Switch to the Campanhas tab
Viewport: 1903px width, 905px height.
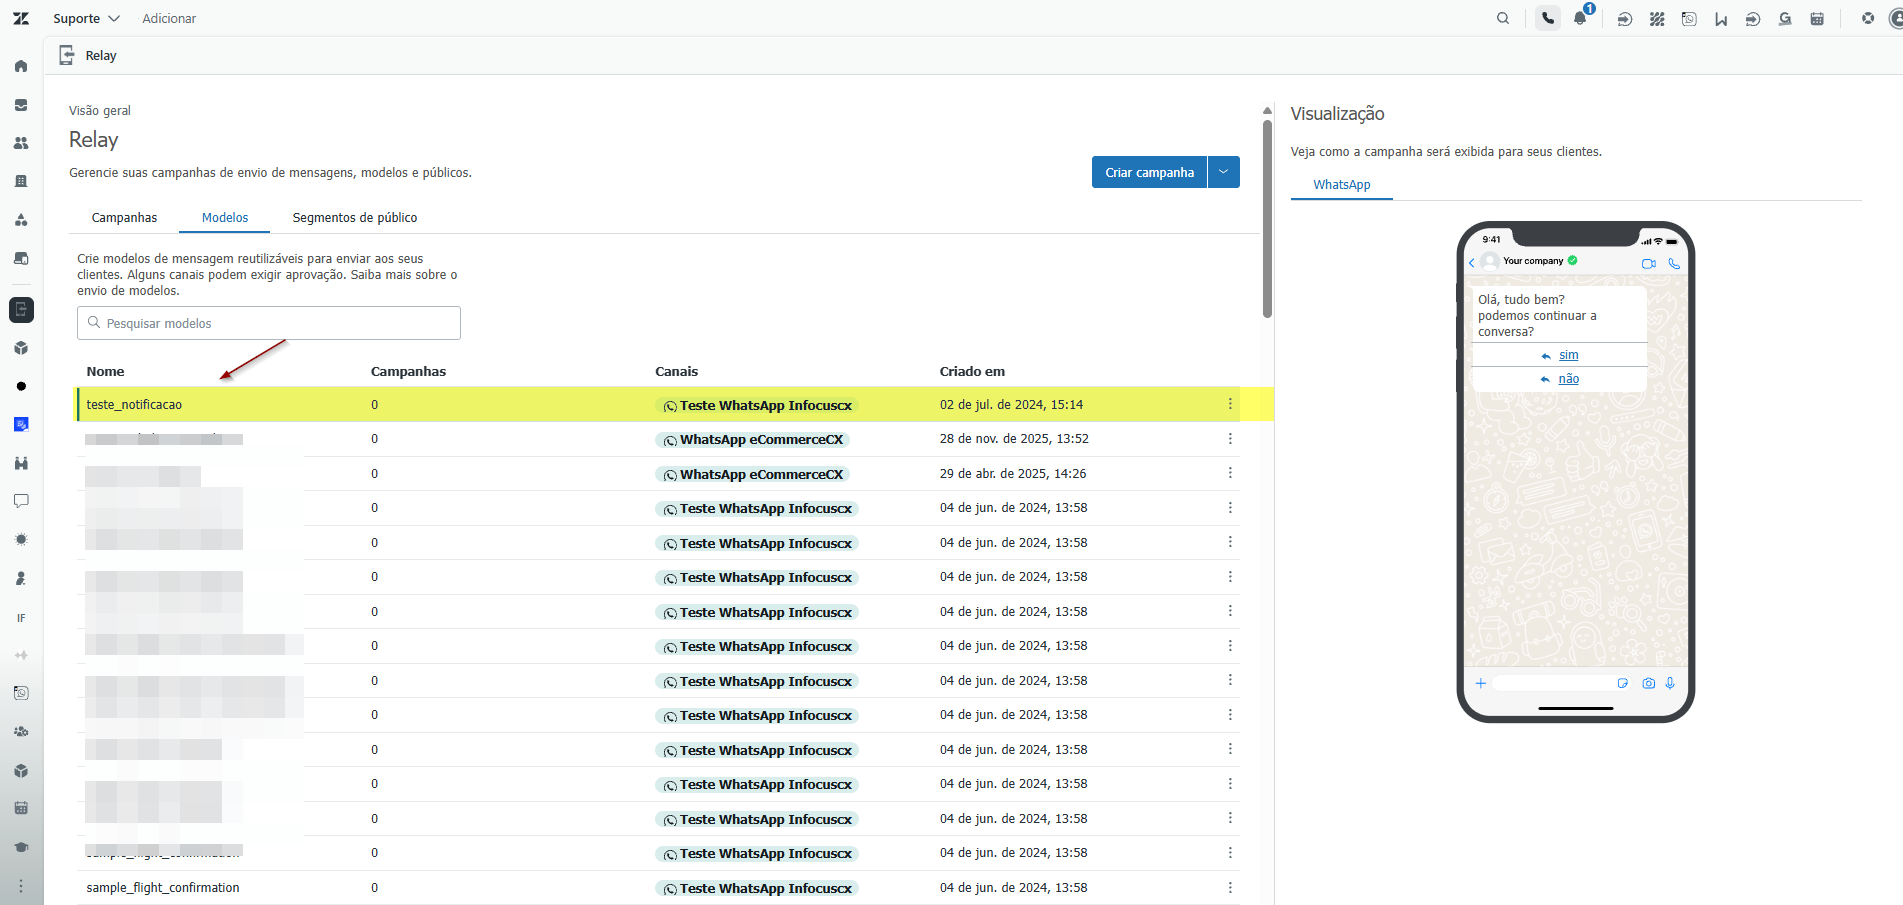tap(124, 217)
